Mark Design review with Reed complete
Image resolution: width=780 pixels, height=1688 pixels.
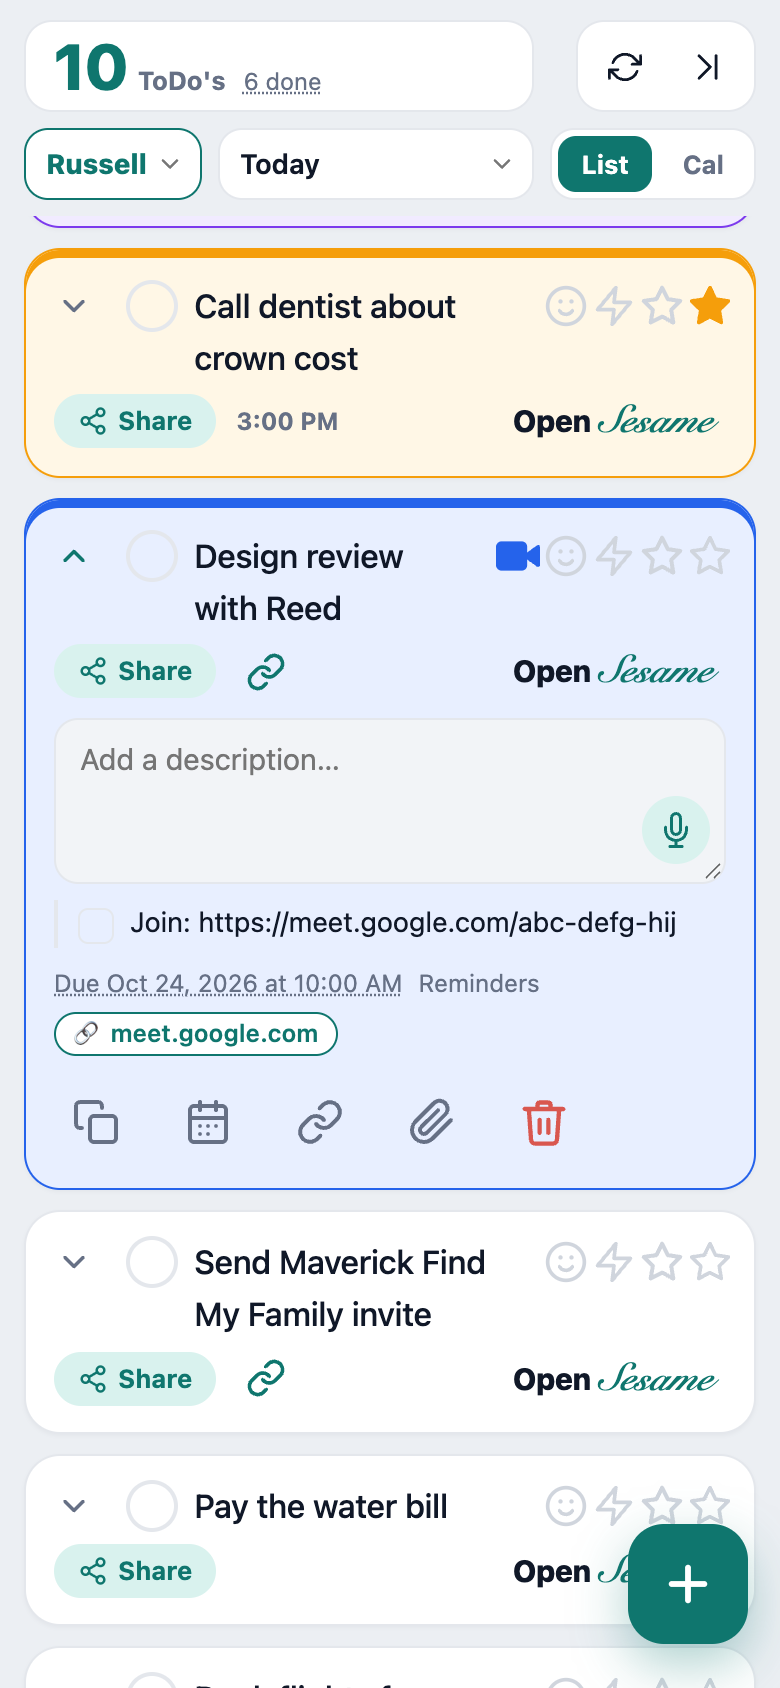pyautogui.click(x=152, y=556)
